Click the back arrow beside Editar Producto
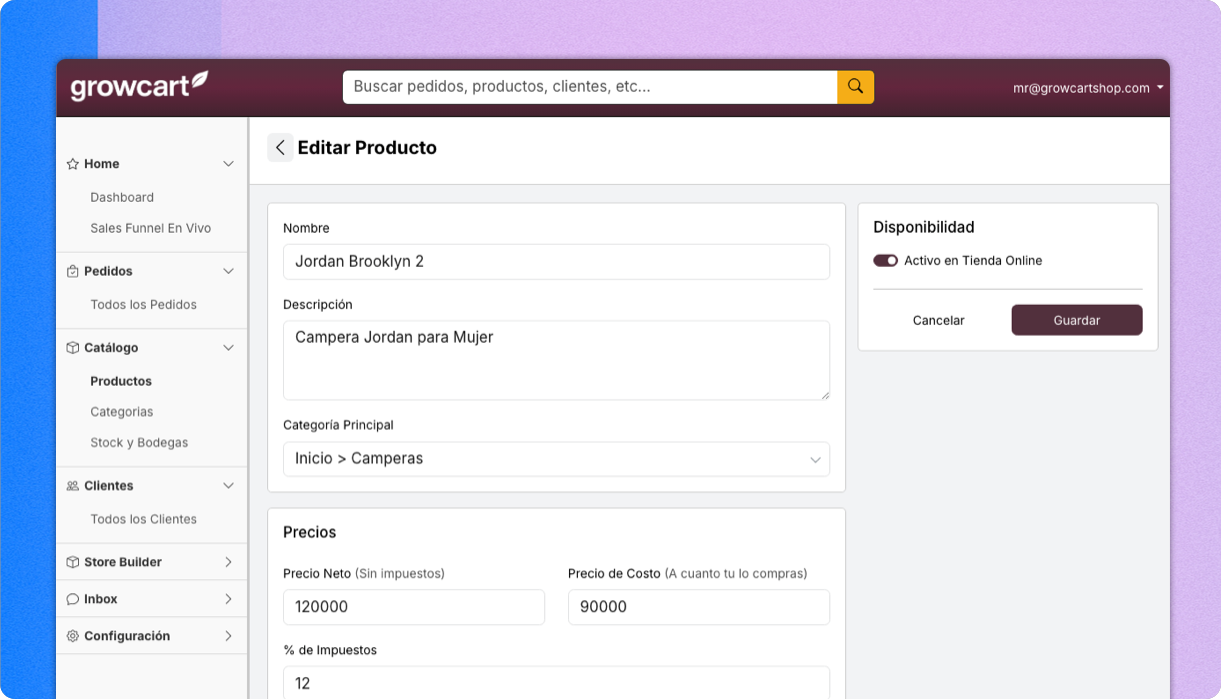This screenshot has height=699, width=1221. [280, 148]
